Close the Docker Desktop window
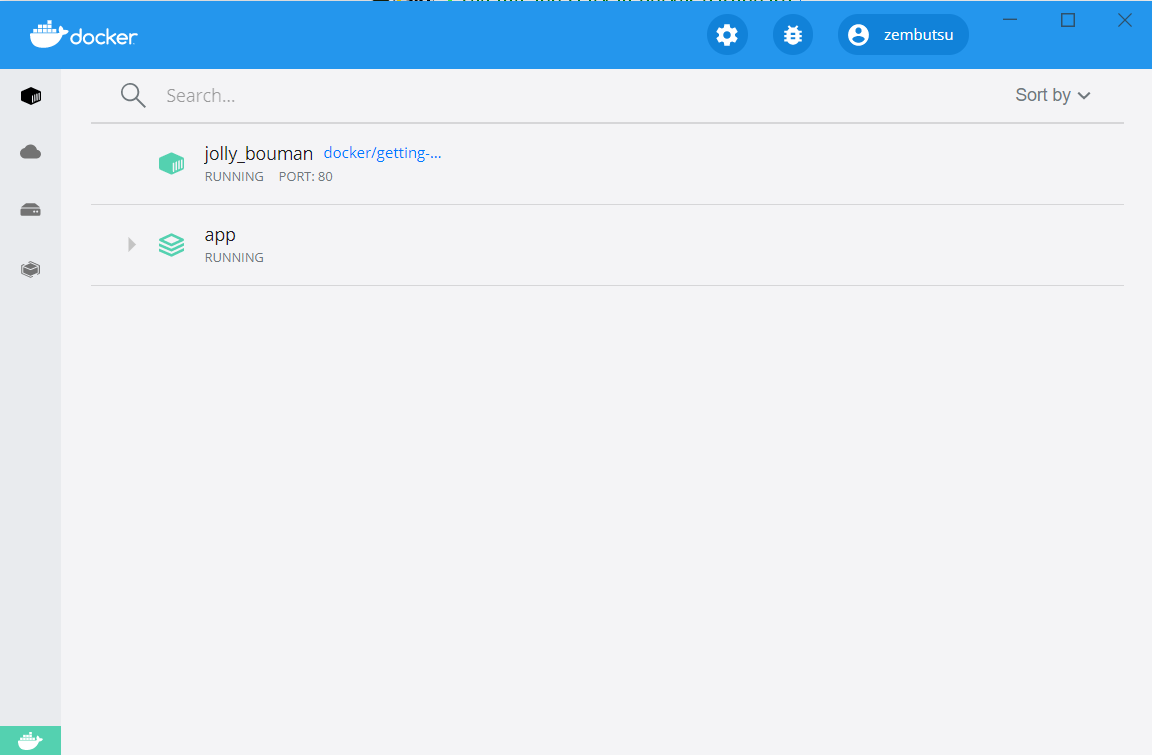1152x755 pixels. pos(1125,20)
